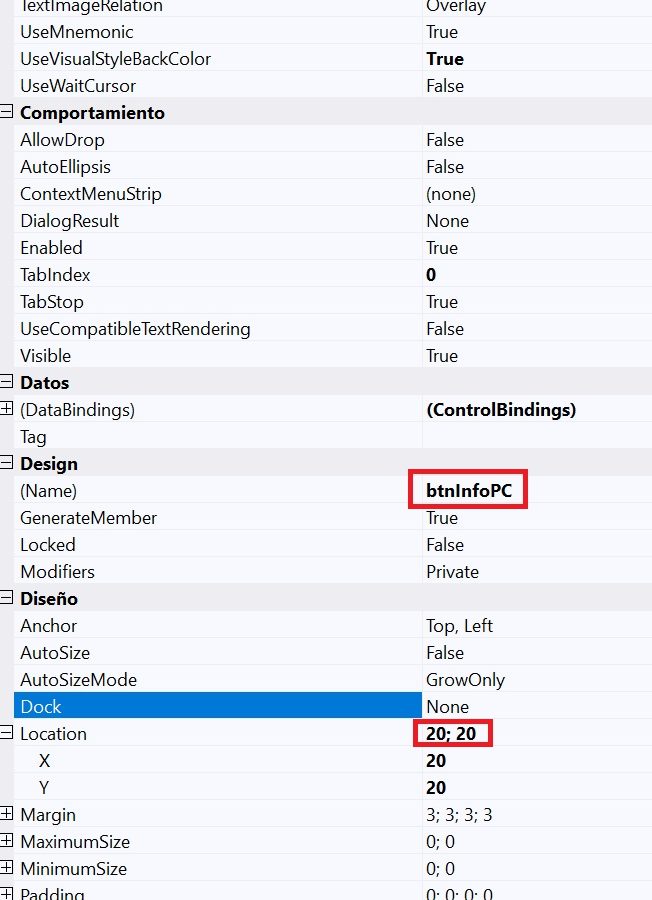Expand the (DataBindings) property node
Image resolution: width=652 pixels, height=900 pixels.
(7, 410)
